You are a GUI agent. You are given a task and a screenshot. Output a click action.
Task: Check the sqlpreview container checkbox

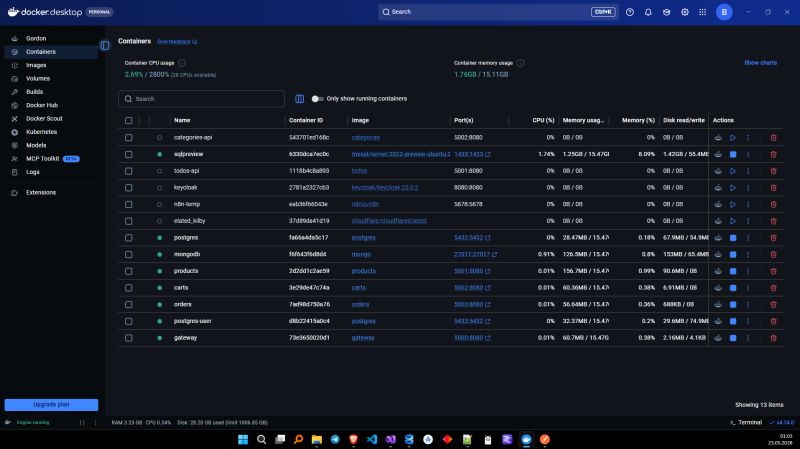click(x=129, y=154)
